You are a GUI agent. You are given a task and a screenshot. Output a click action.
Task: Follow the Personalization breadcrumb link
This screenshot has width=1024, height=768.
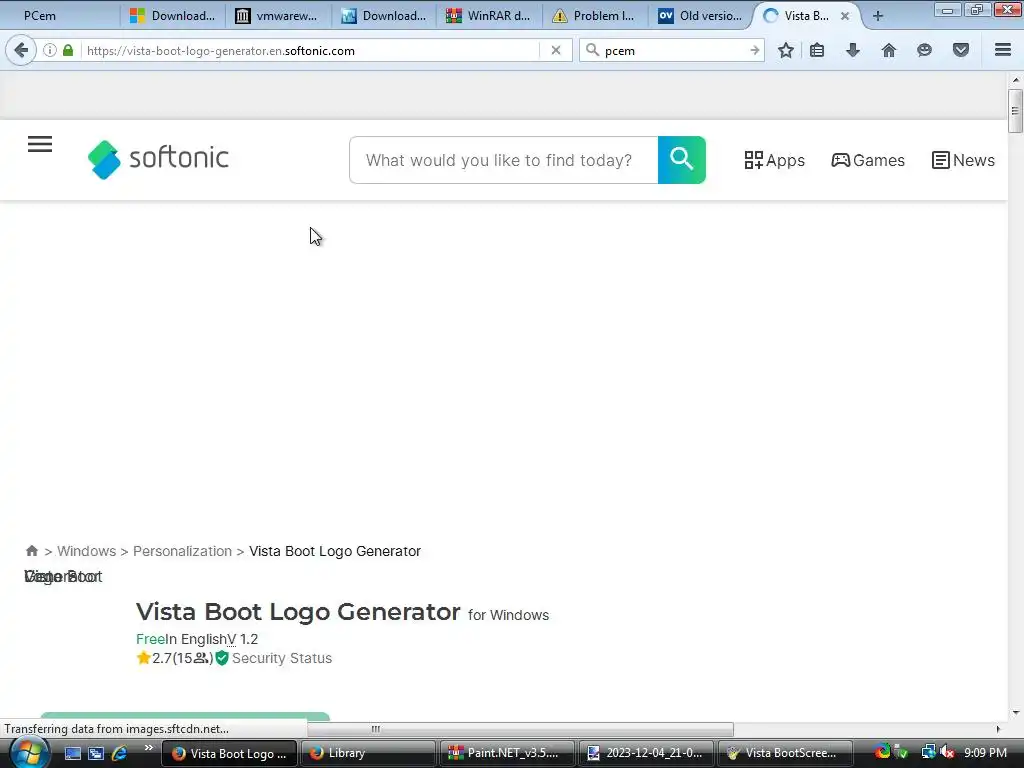[x=182, y=551]
